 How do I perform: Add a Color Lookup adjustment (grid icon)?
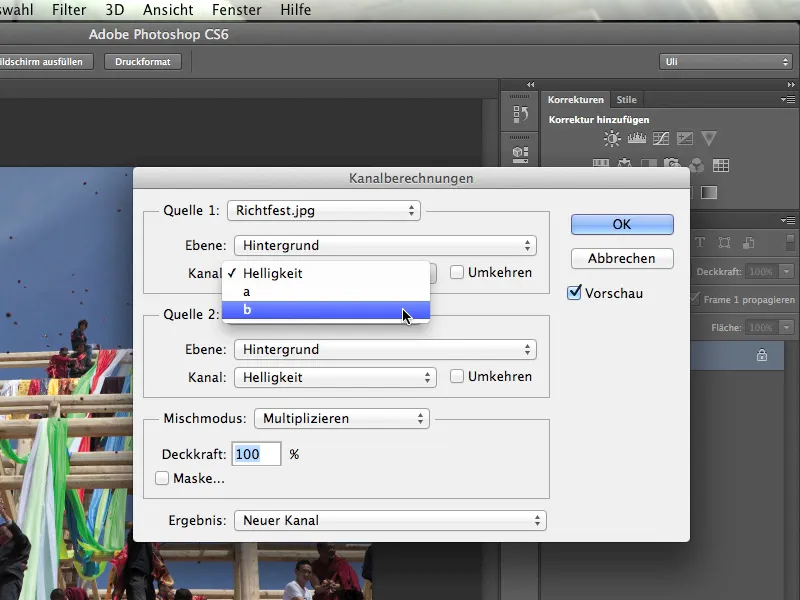click(720, 165)
